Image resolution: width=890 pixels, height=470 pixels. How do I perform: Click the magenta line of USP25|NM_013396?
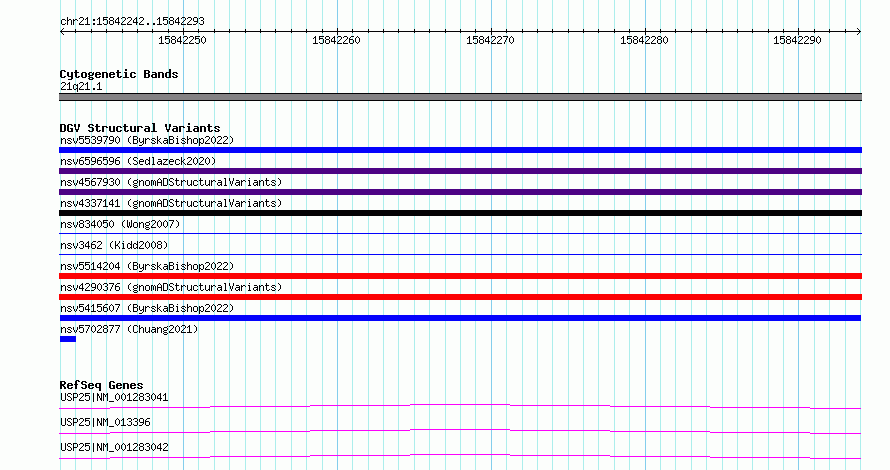460,431
